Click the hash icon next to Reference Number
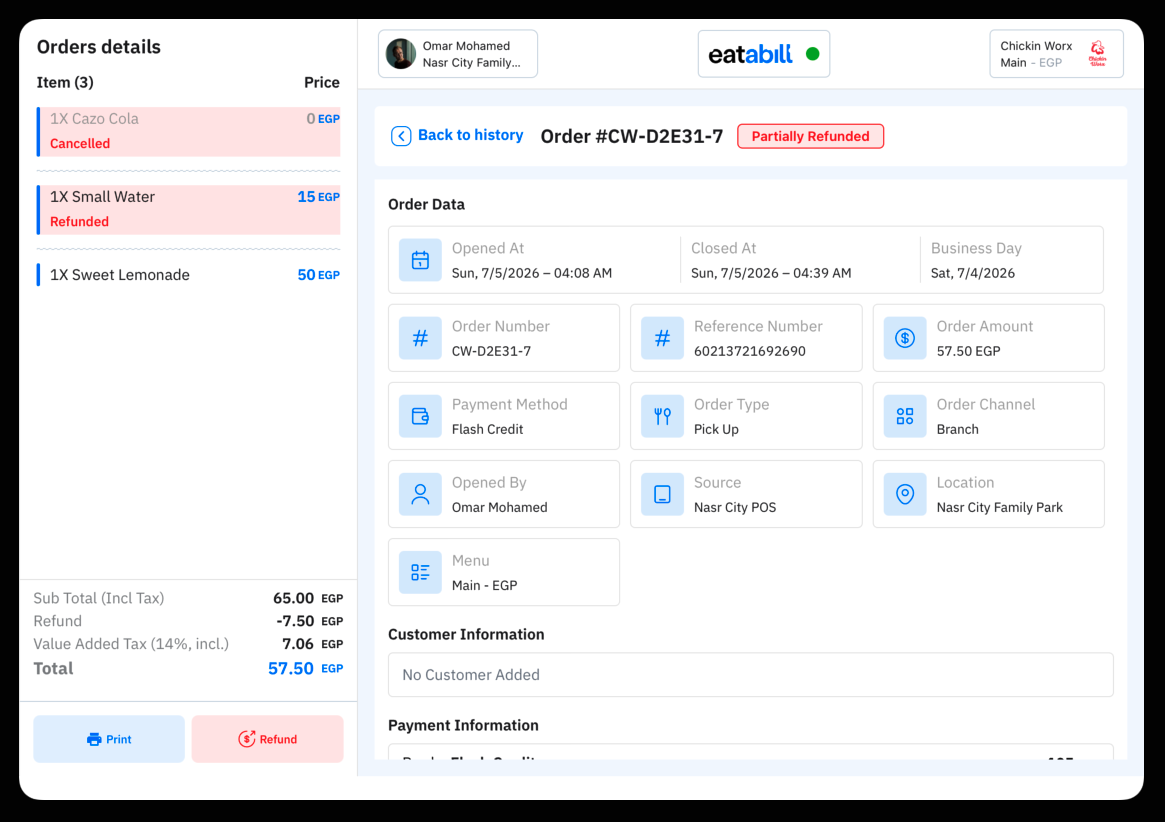Viewport: 1165px width, 822px height. (x=662, y=338)
